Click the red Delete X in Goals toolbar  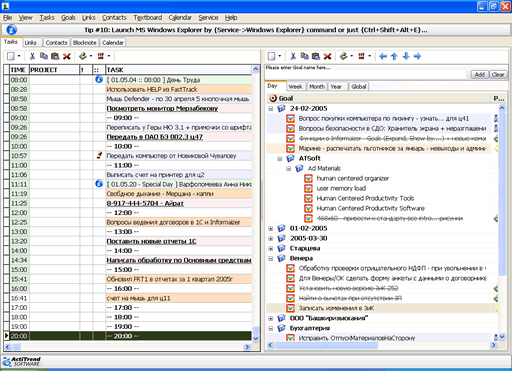tap(327, 56)
